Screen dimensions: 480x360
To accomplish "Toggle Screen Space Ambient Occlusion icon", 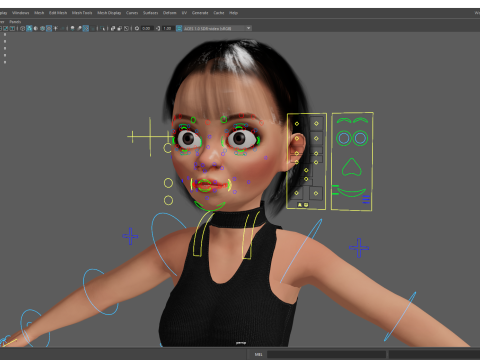I will point(72,28).
